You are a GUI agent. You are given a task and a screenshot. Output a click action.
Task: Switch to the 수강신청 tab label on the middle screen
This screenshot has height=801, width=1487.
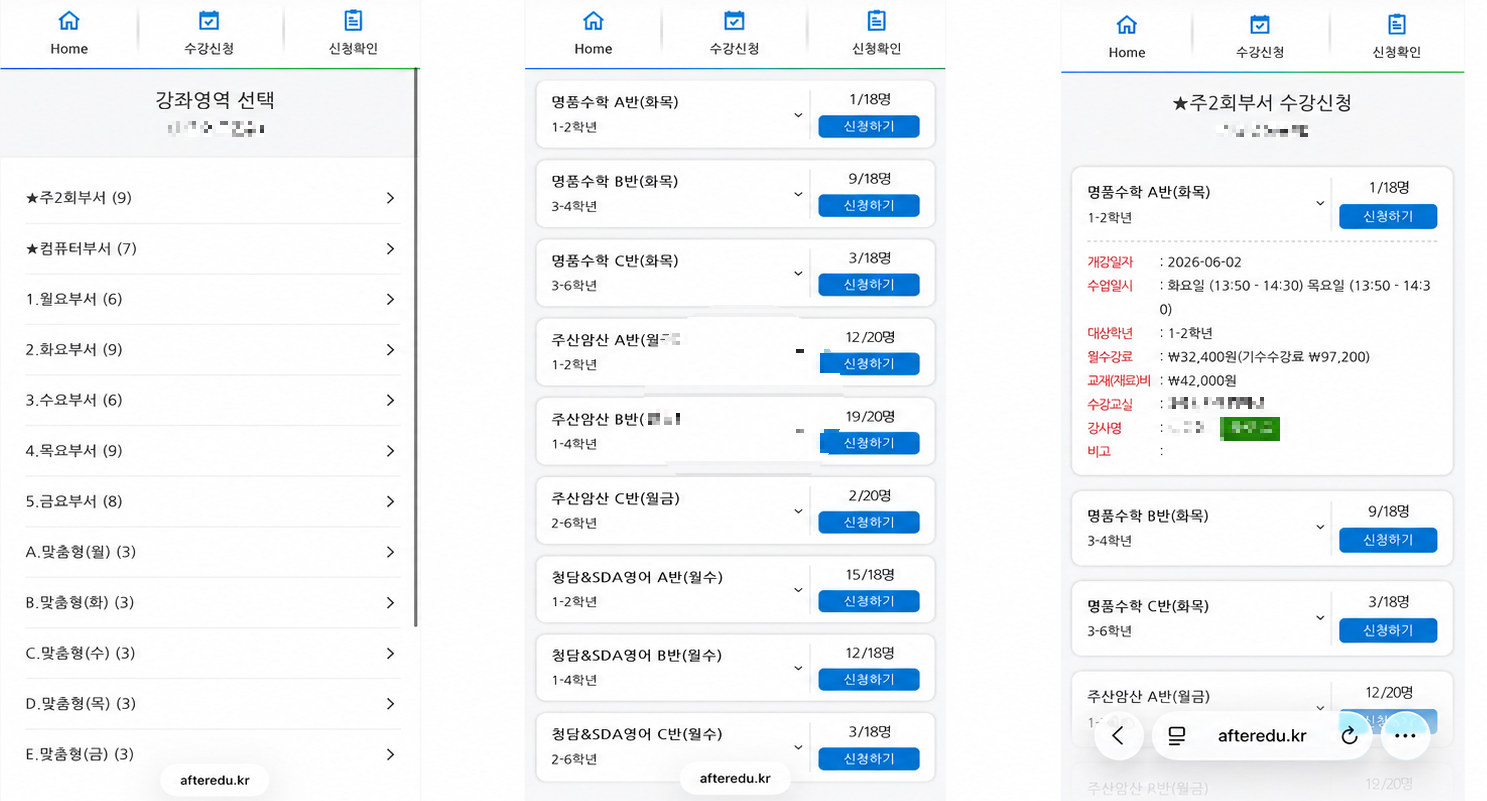click(x=734, y=49)
